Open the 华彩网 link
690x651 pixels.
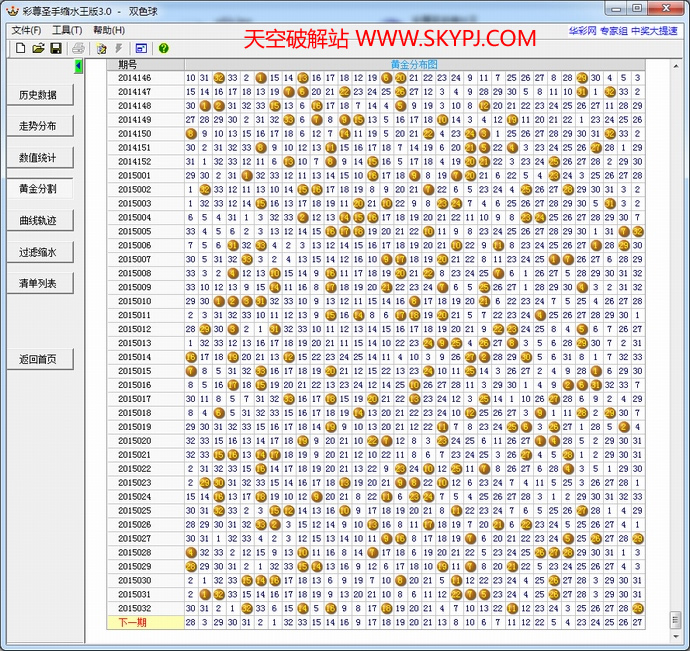tap(582, 30)
